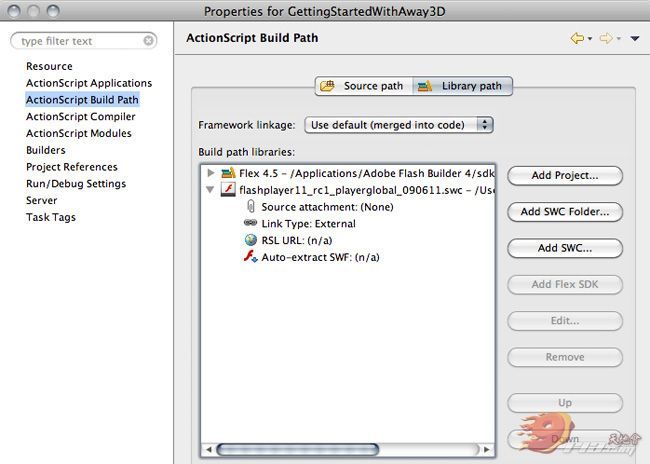Select ActionScript Applications in the sidebar
Viewport: 650px width, 464px height.
pos(89,83)
